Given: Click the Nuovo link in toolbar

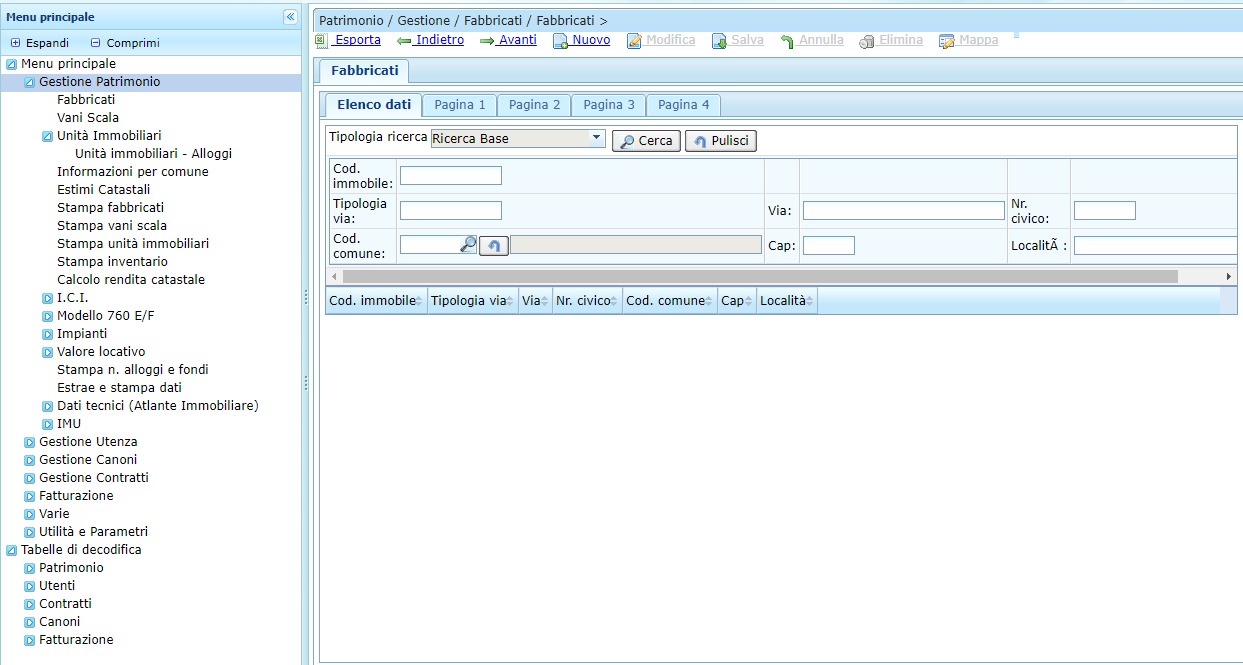Looking at the screenshot, I should coord(591,40).
